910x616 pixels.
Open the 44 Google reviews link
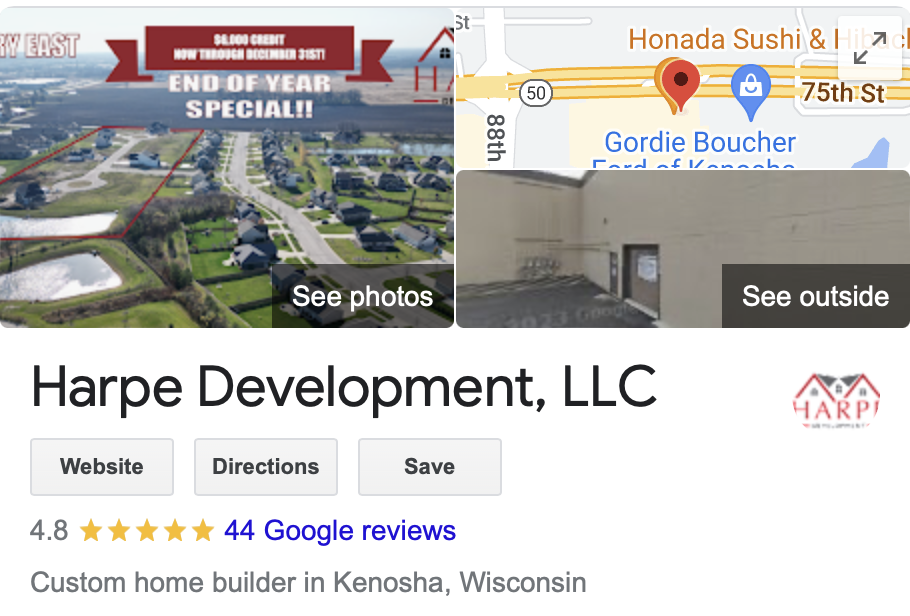coord(340,531)
